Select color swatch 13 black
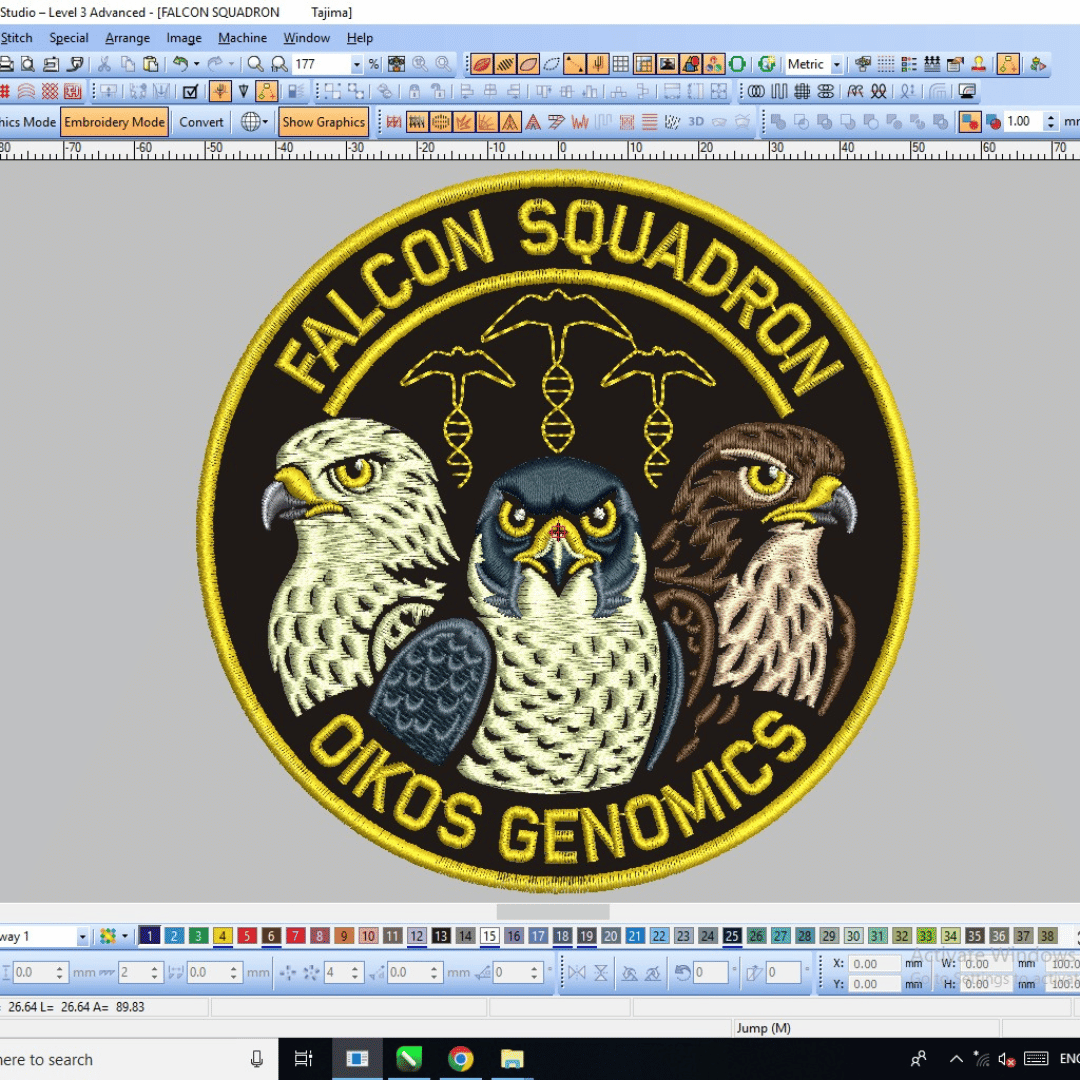The image size is (1080, 1080). pyautogui.click(x=441, y=936)
